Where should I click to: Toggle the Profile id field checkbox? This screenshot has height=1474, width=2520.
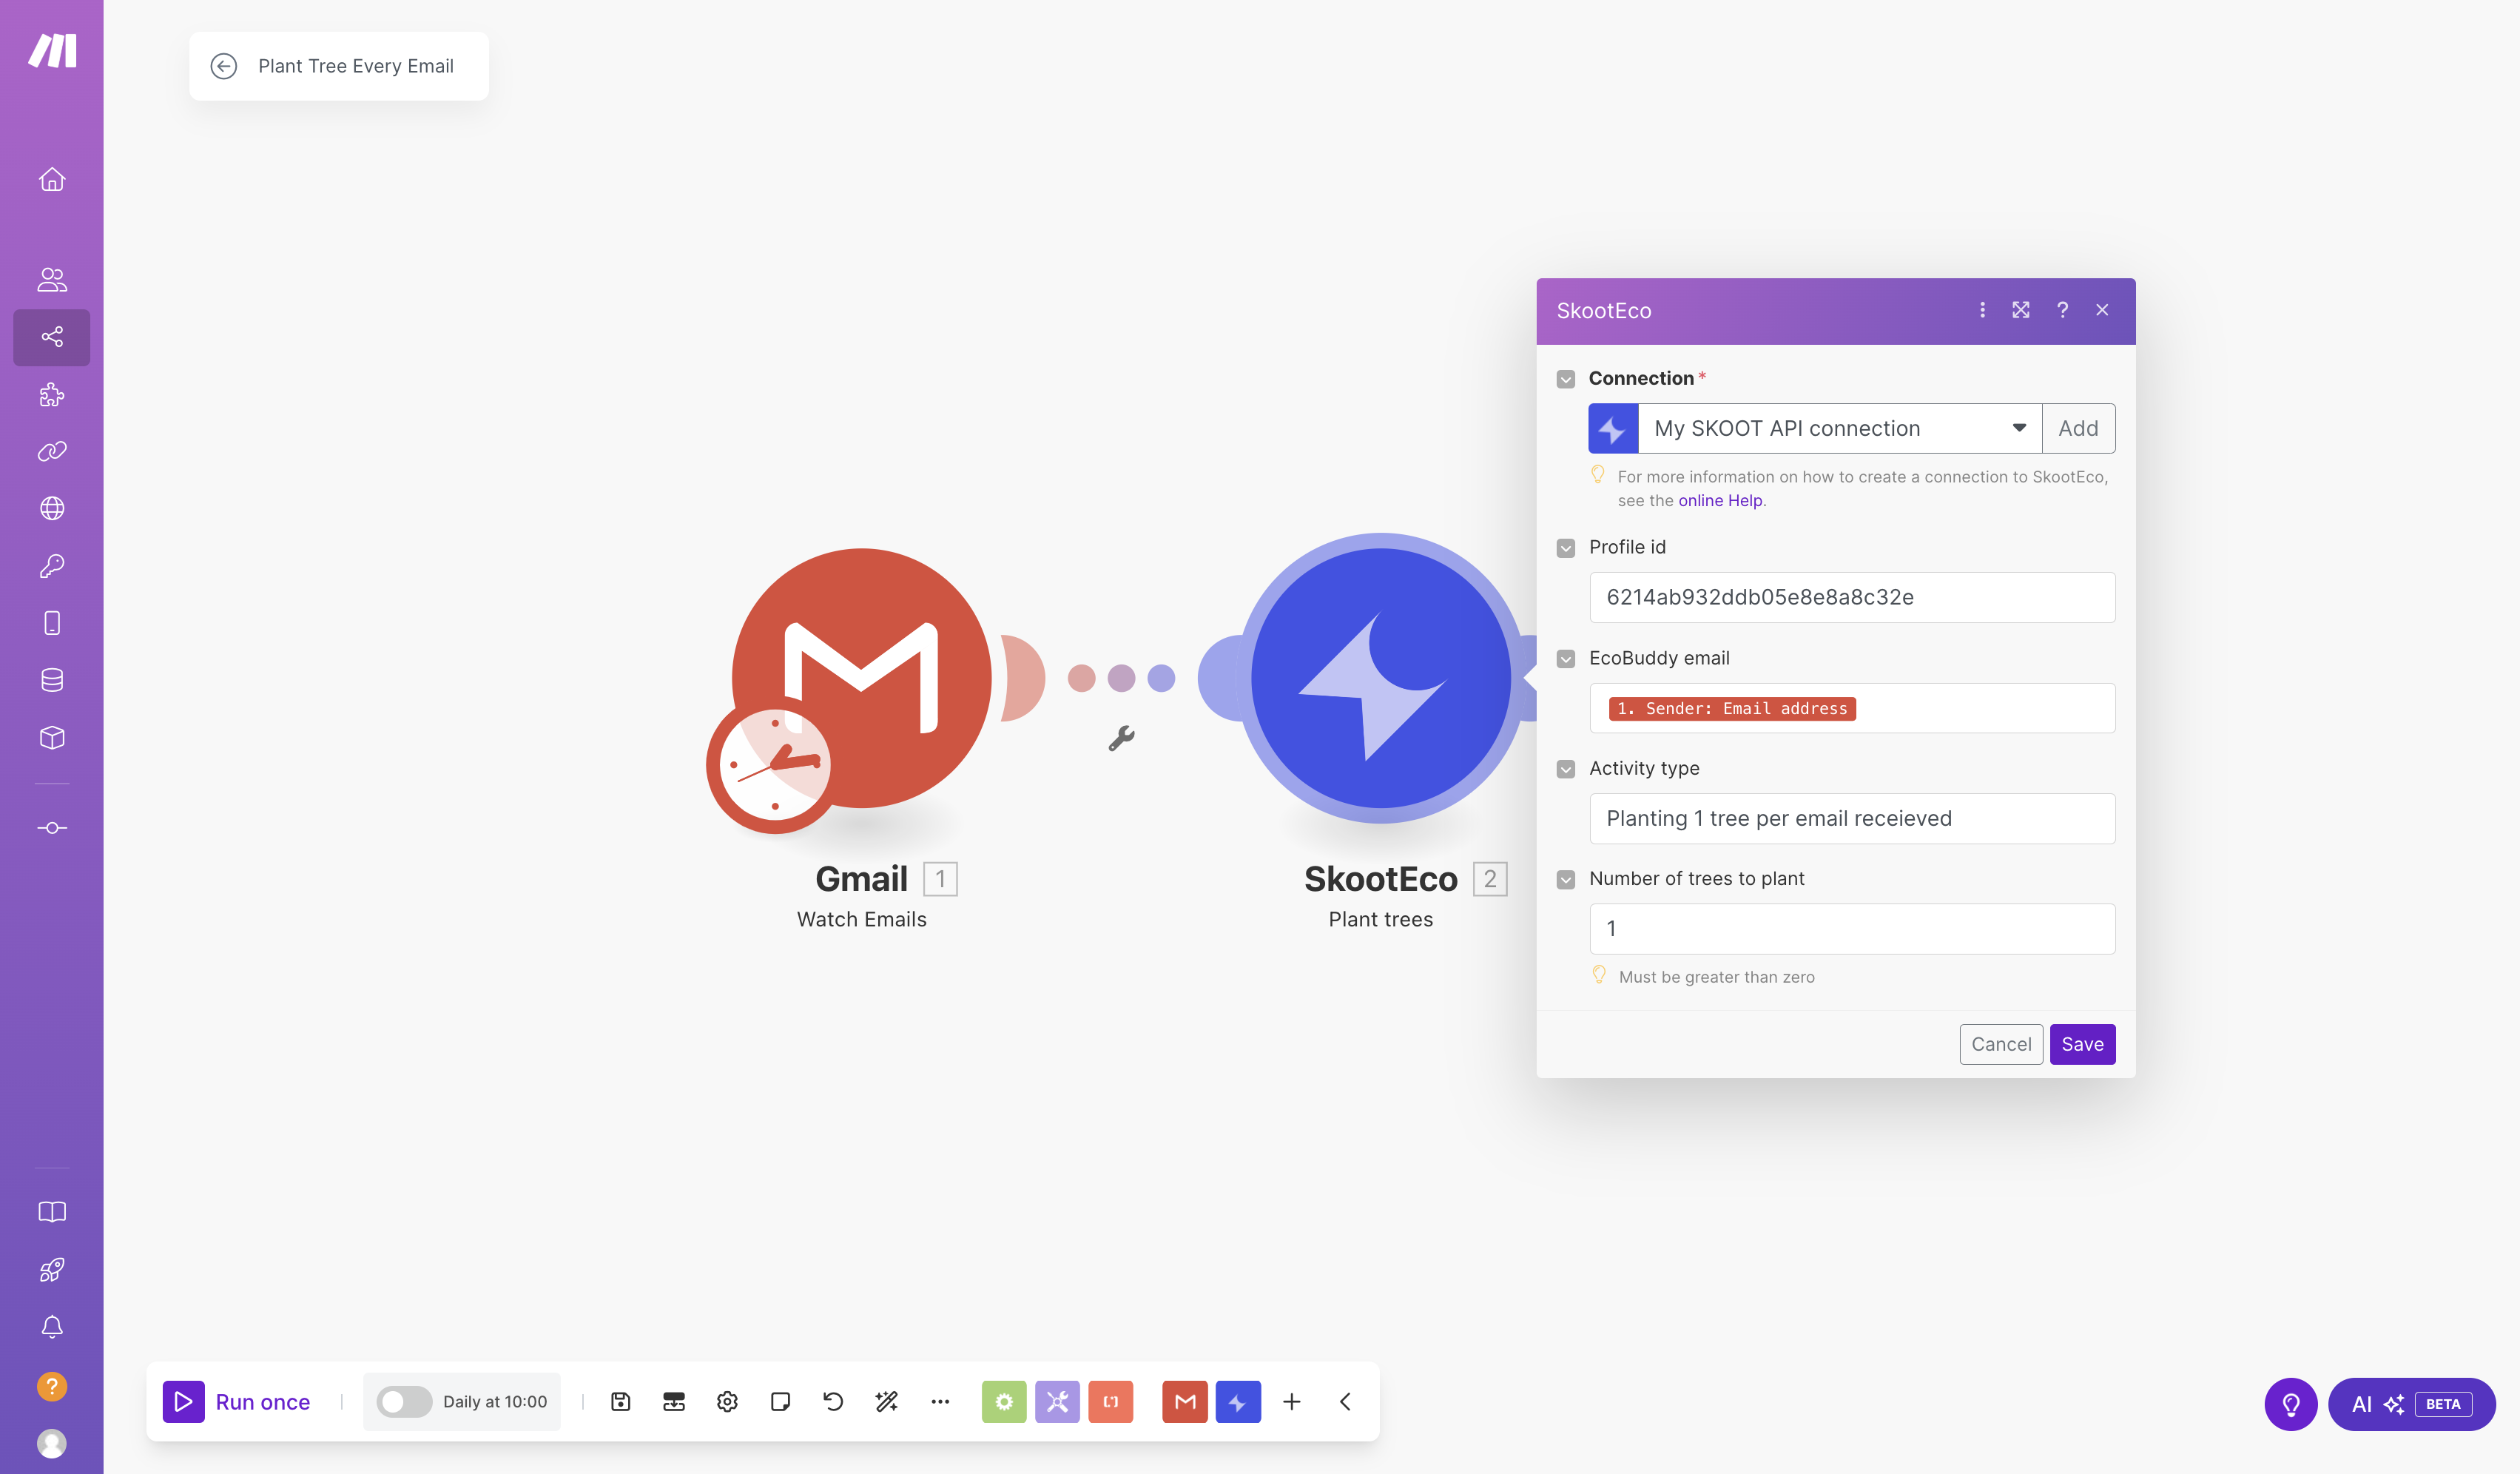tap(1566, 548)
